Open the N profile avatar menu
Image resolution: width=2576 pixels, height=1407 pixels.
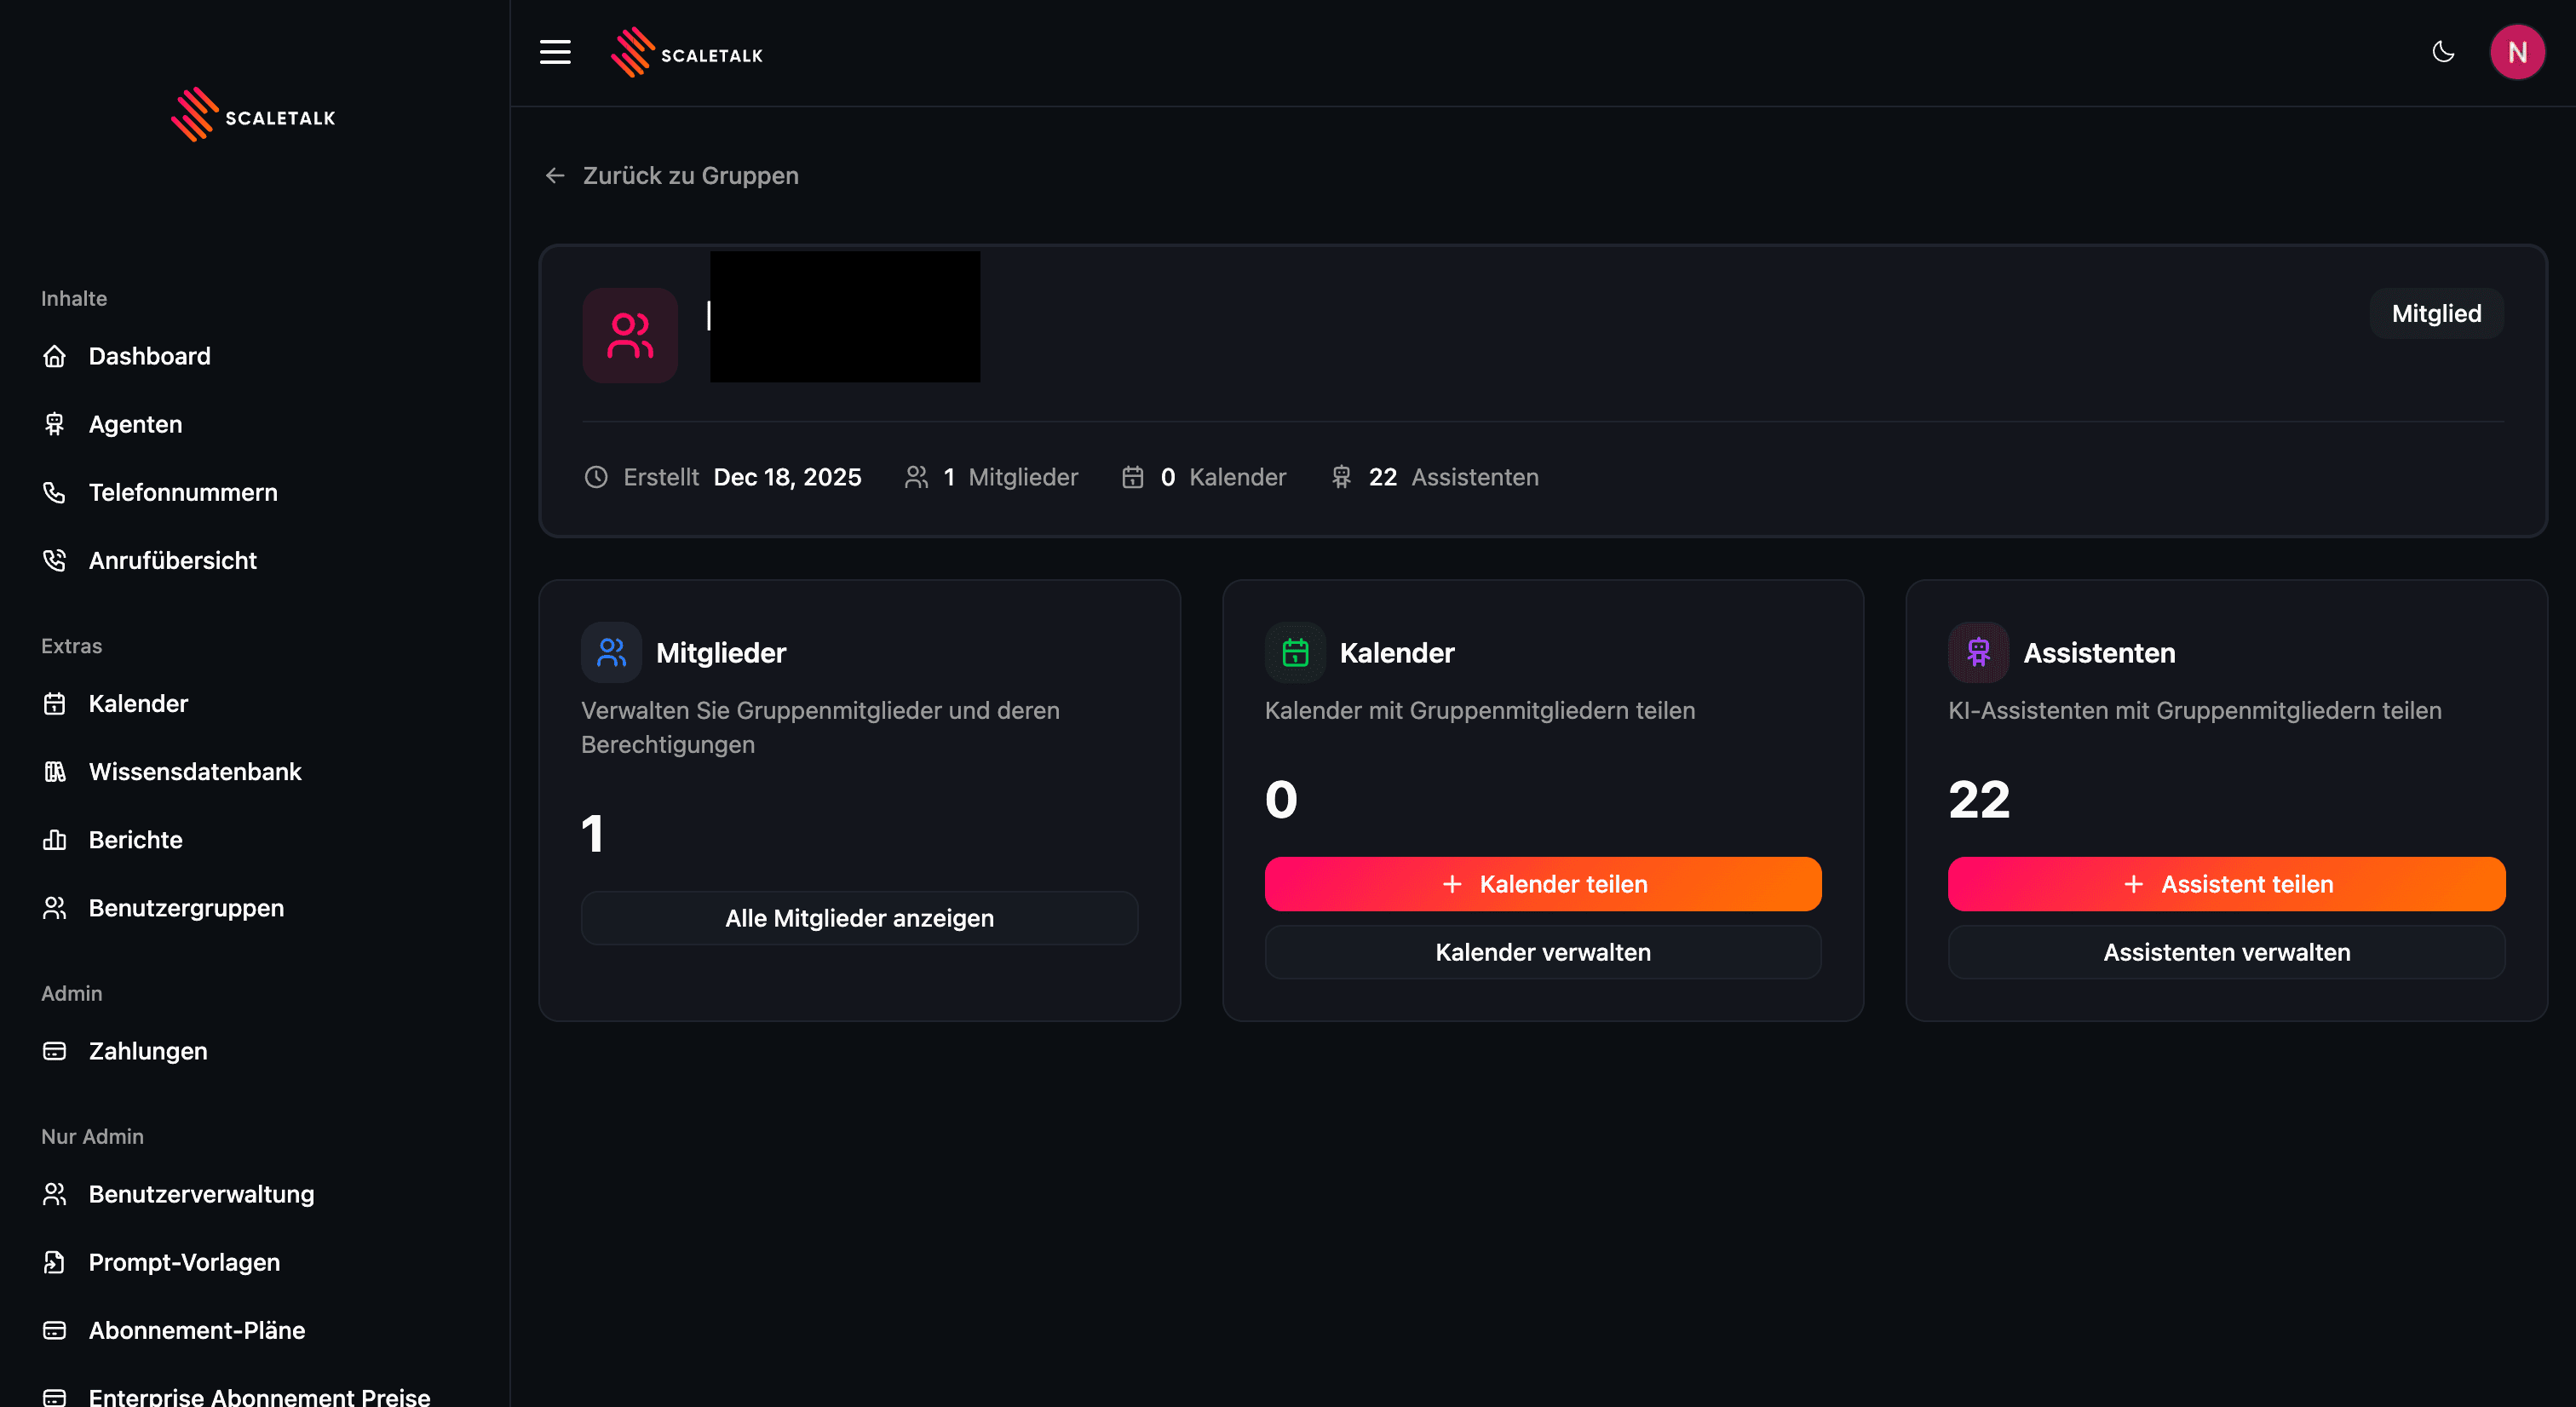coord(2518,52)
